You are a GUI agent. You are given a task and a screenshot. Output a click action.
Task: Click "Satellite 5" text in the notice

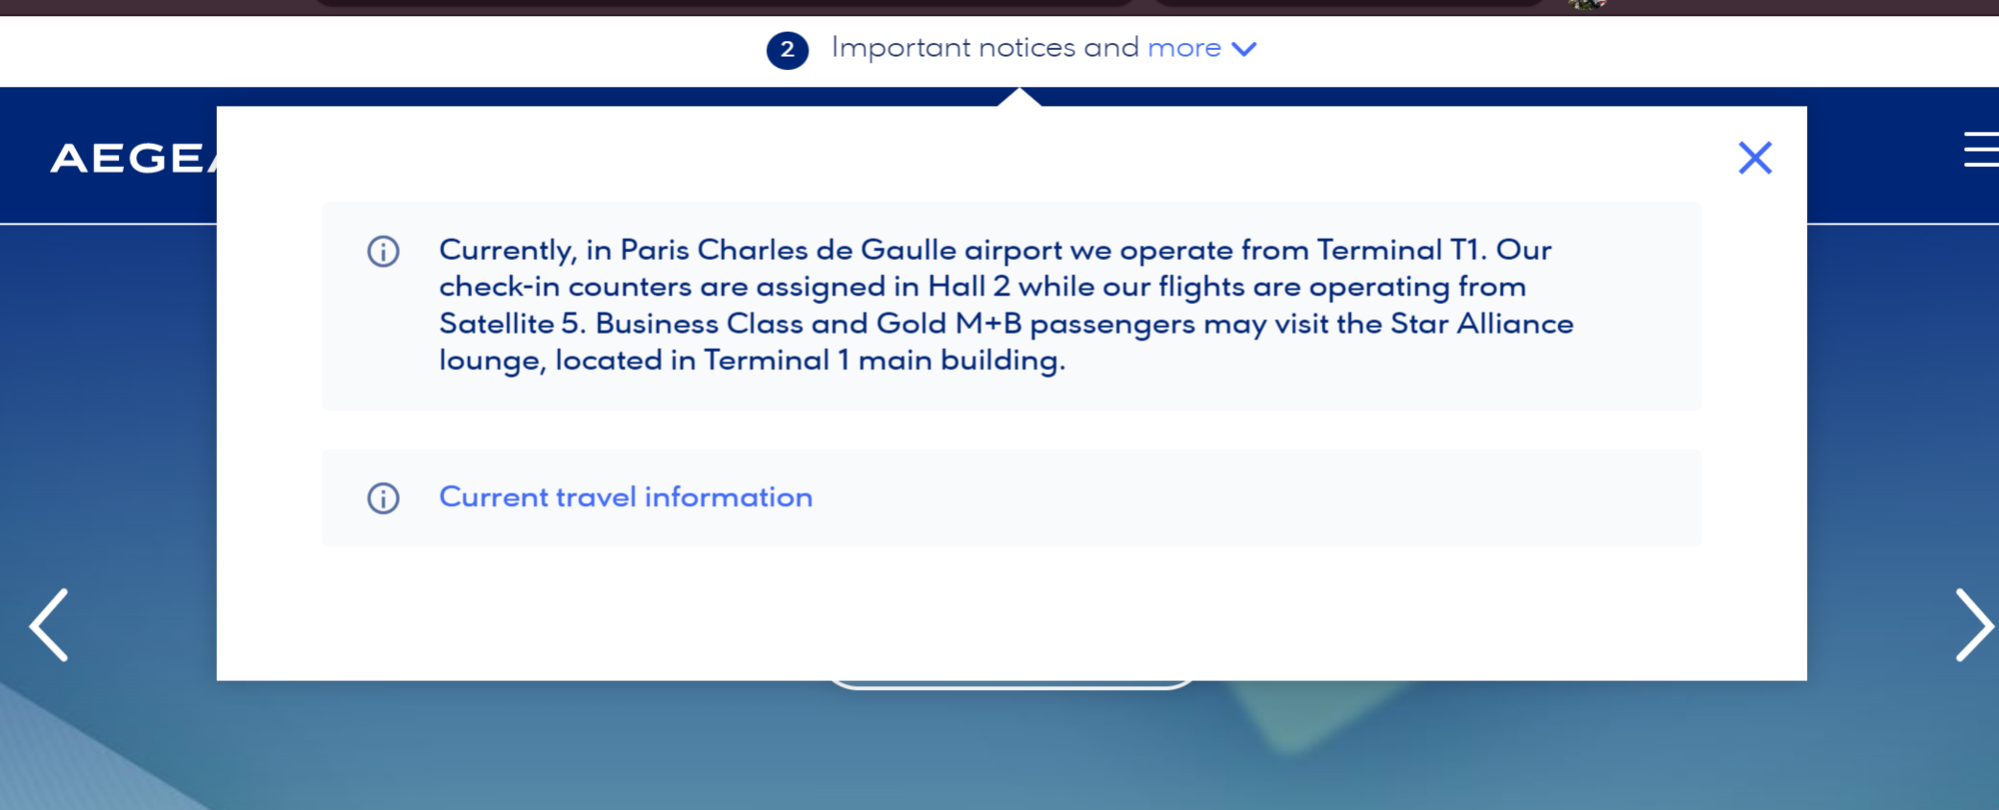pos(510,324)
